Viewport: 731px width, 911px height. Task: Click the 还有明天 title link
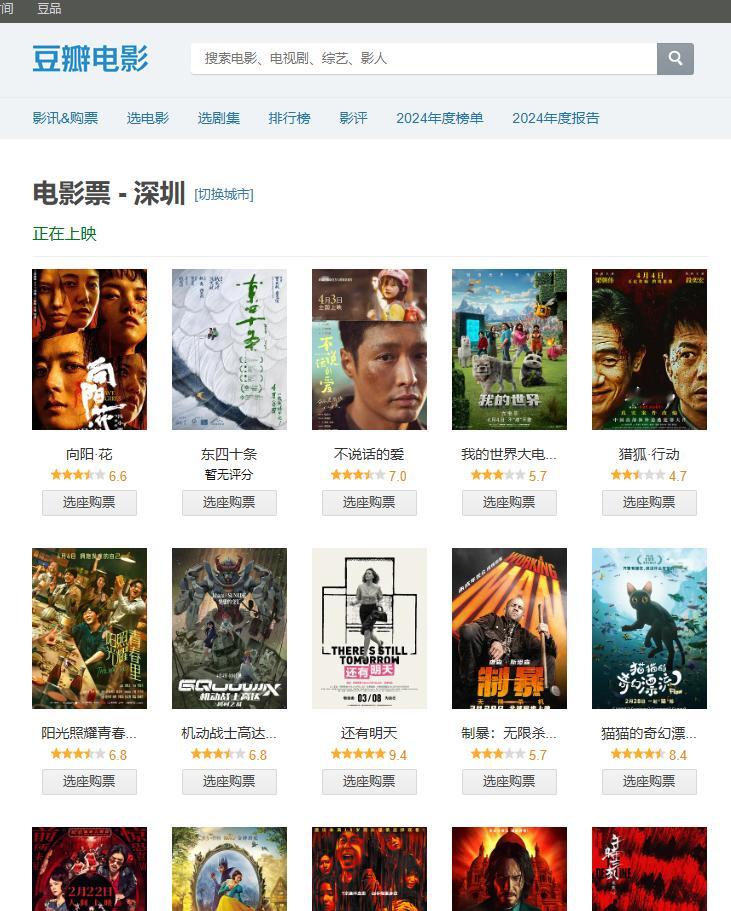coord(370,733)
